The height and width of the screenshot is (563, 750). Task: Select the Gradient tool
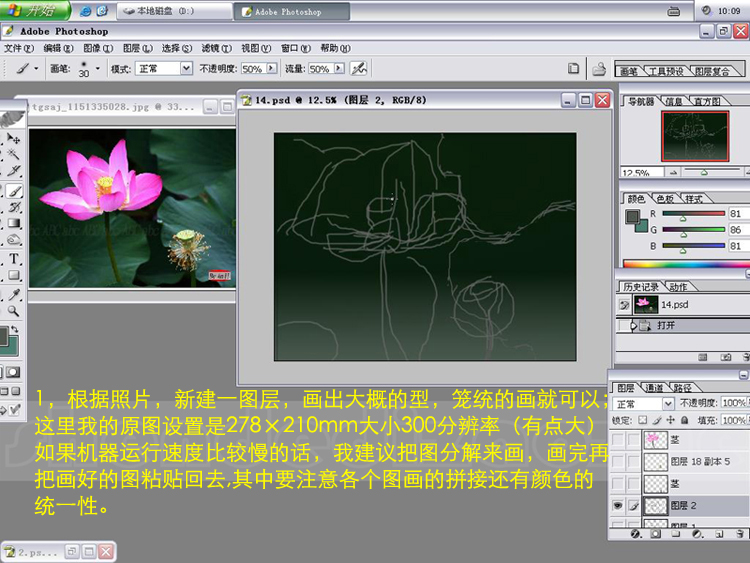click(x=14, y=223)
